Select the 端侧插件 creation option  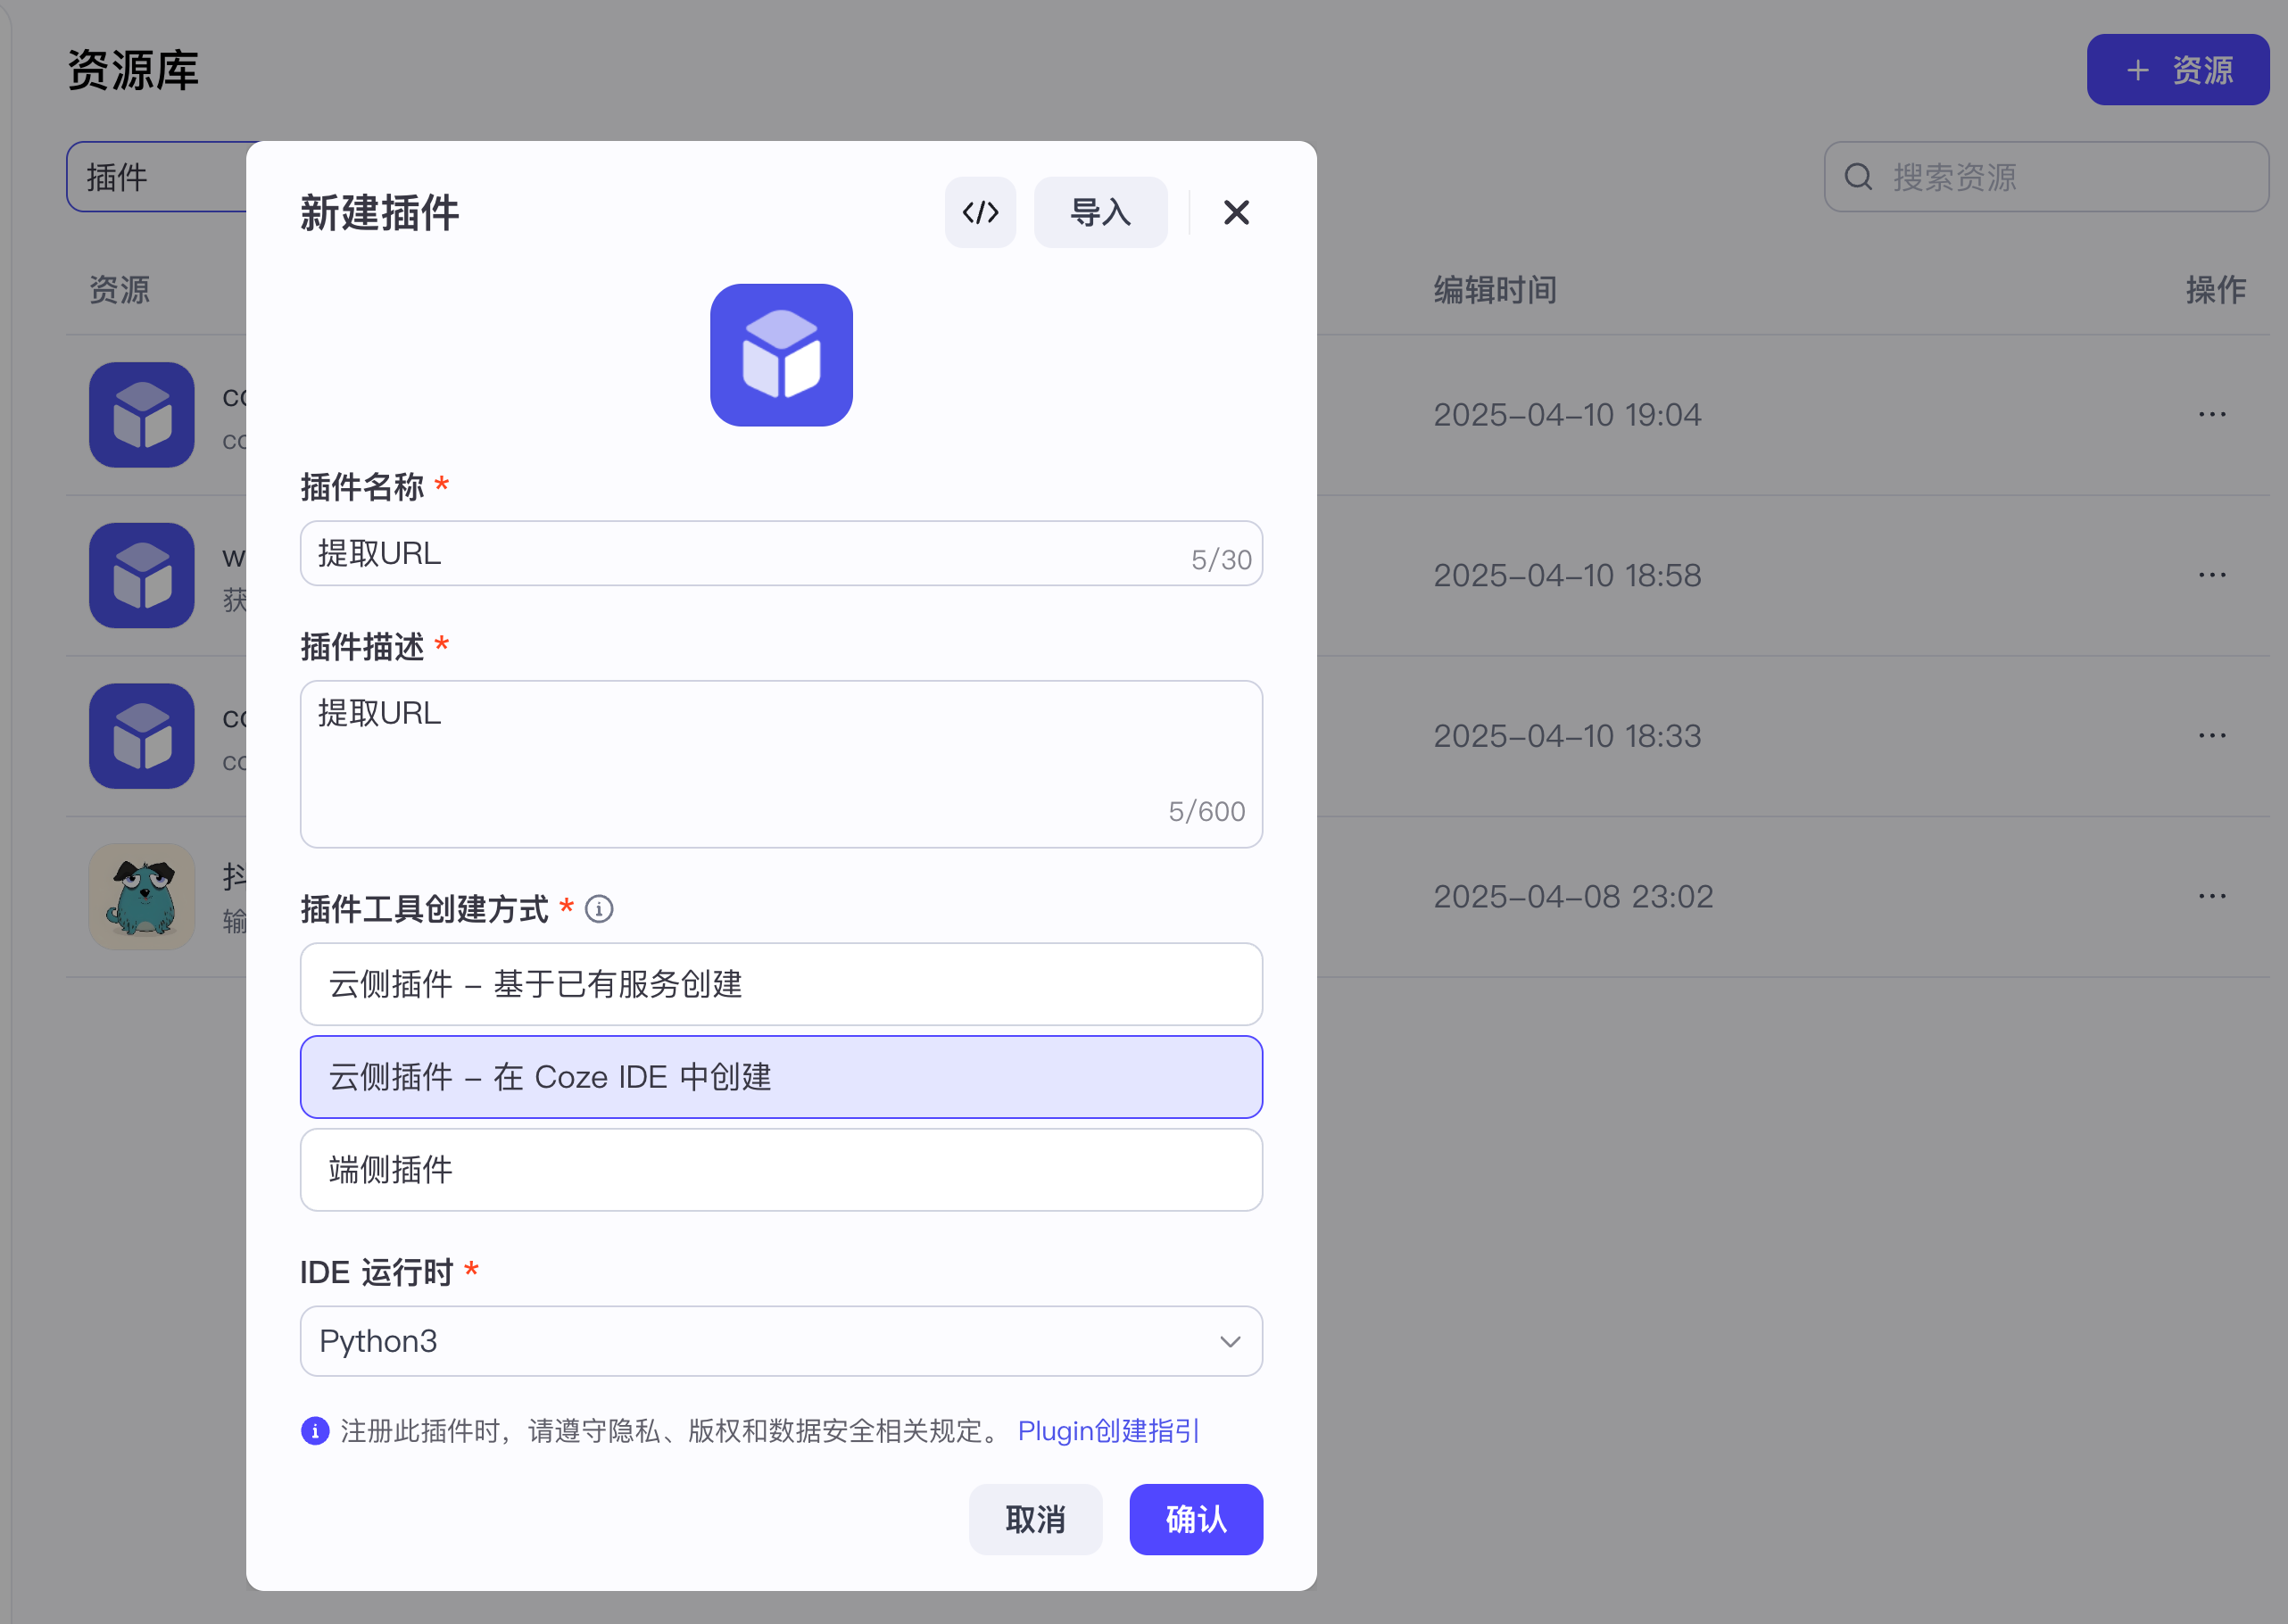(781, 1169)
